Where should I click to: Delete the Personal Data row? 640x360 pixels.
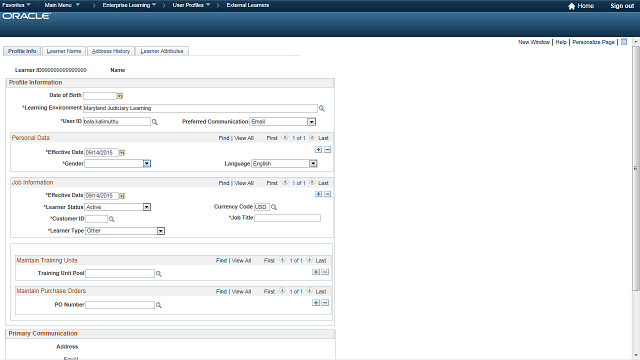327,150
